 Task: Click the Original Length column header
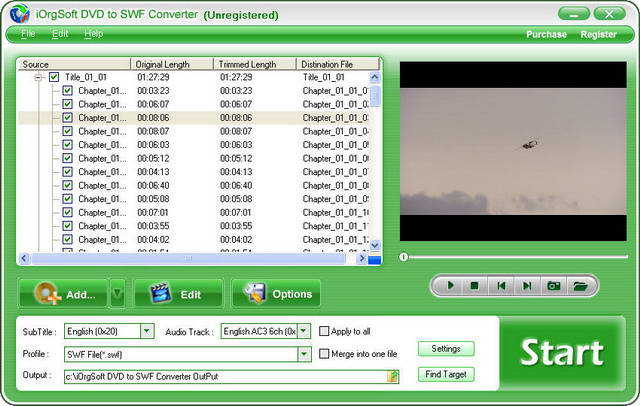pyautogui.click(x=172, y=64)
